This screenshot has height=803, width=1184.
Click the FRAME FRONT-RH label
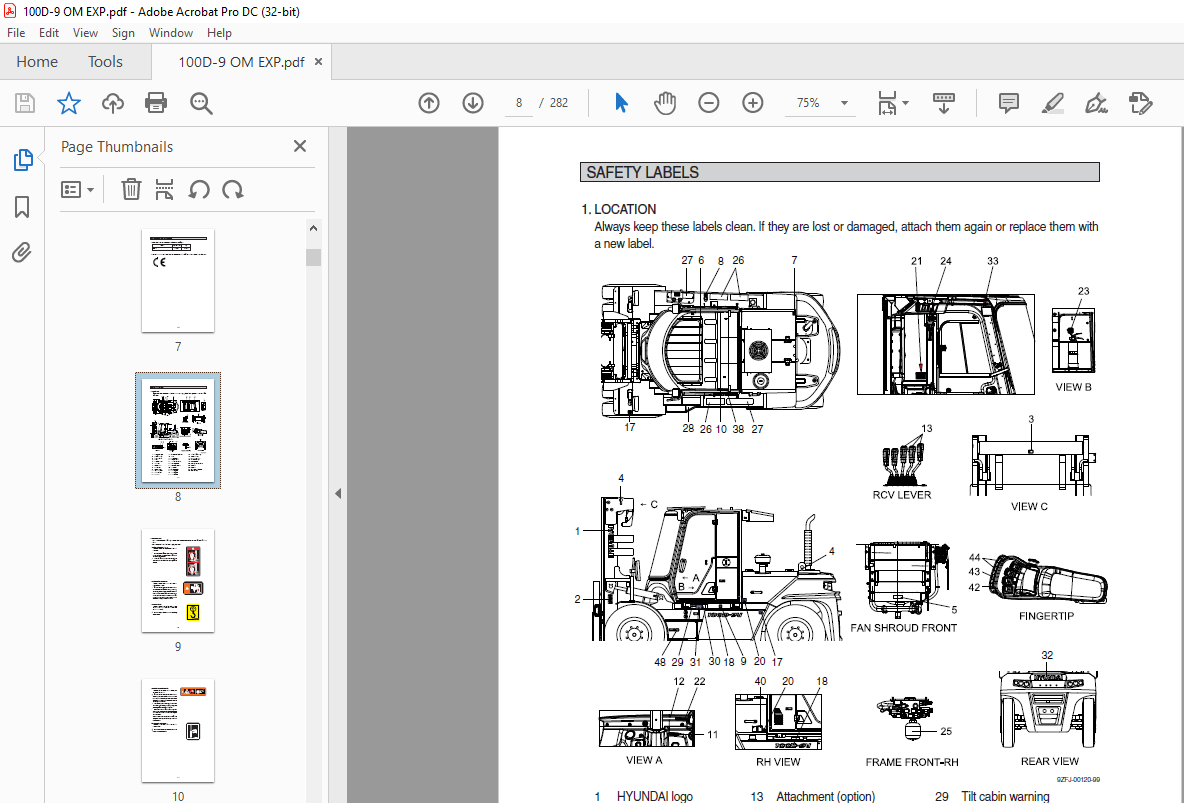pos(911,762)
